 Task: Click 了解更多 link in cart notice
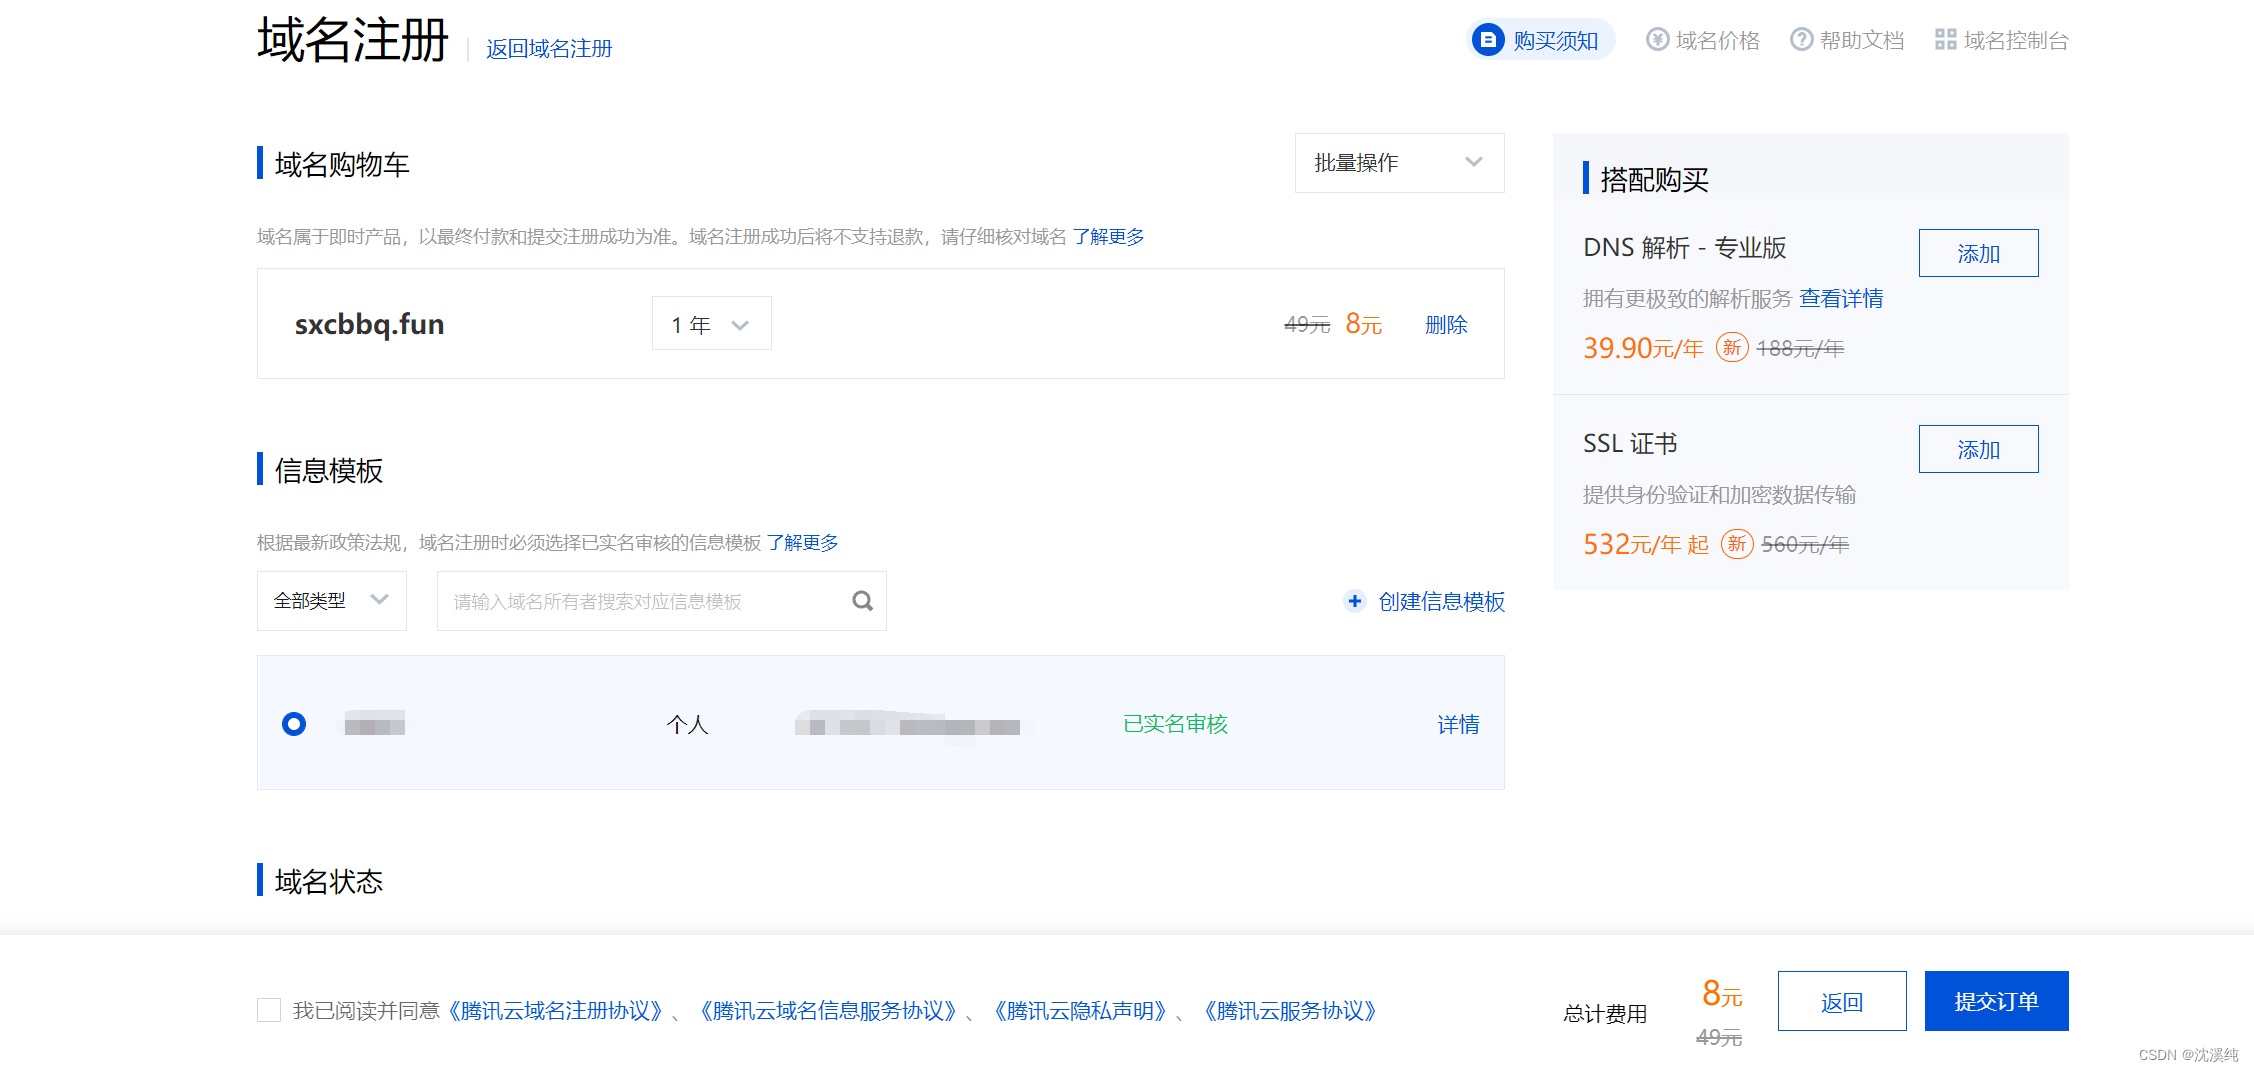(1108, 237)
